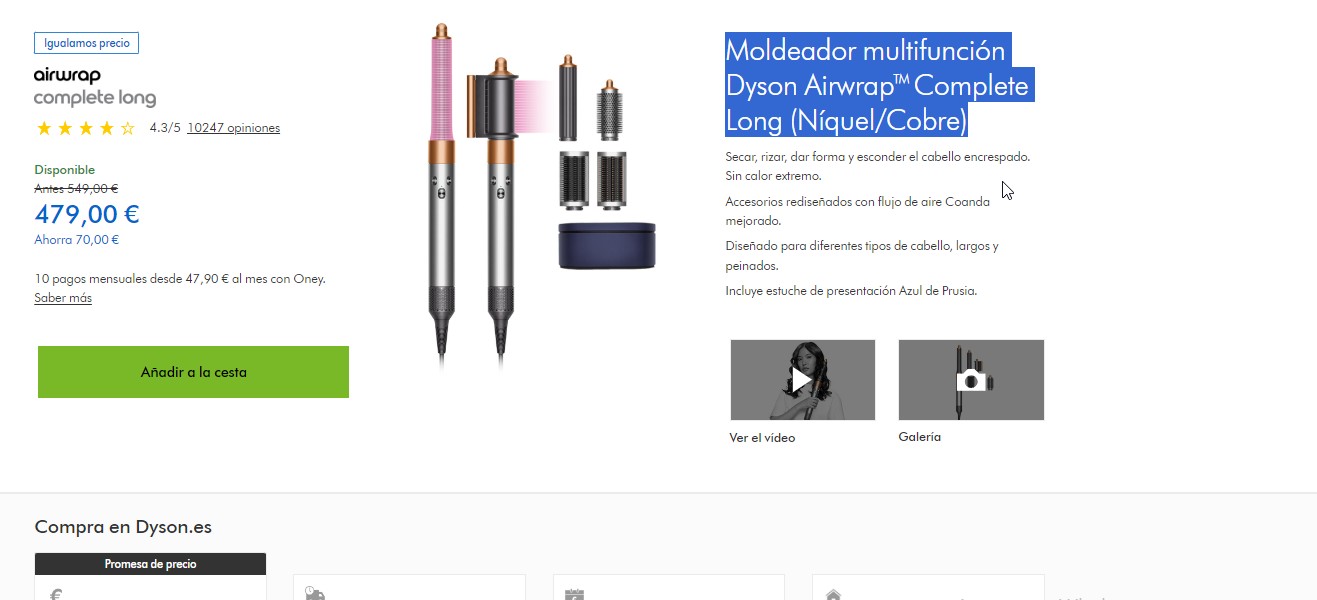Click the Galería label
Screen dimensions: 1317x600
(x=920, y=437)
